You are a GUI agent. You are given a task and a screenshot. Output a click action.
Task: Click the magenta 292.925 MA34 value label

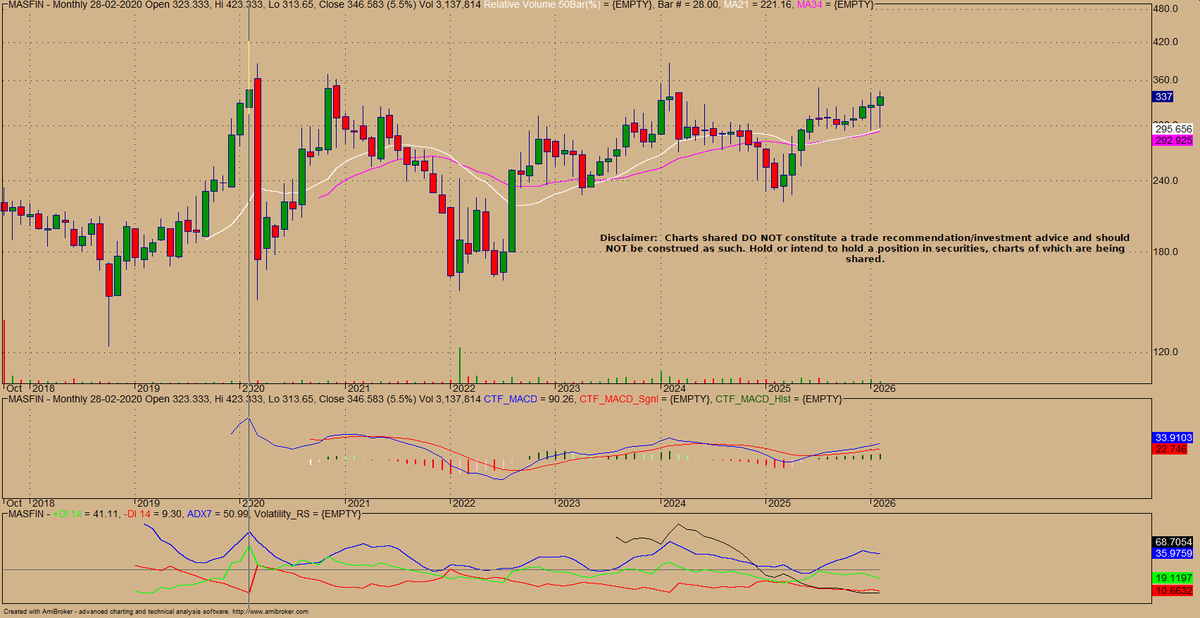1173,141
